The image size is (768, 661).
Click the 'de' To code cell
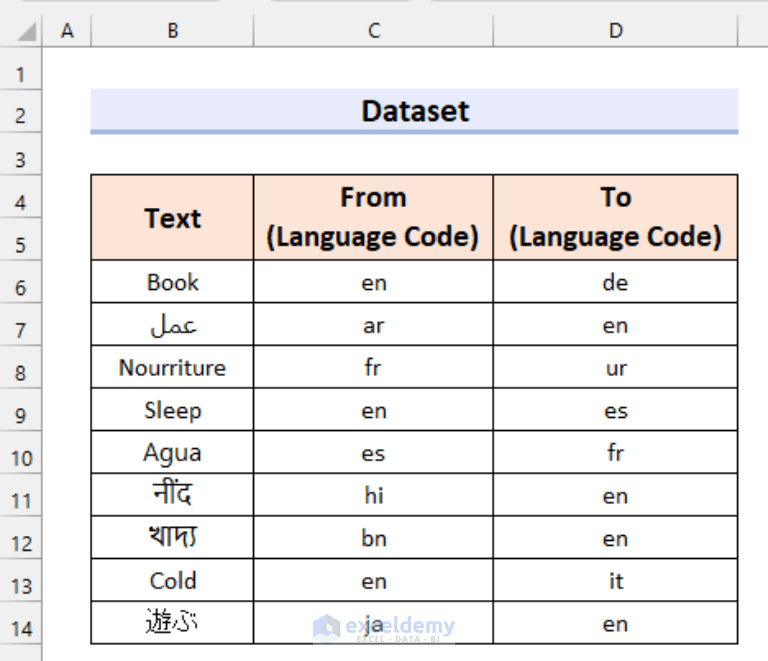point(615,282)
